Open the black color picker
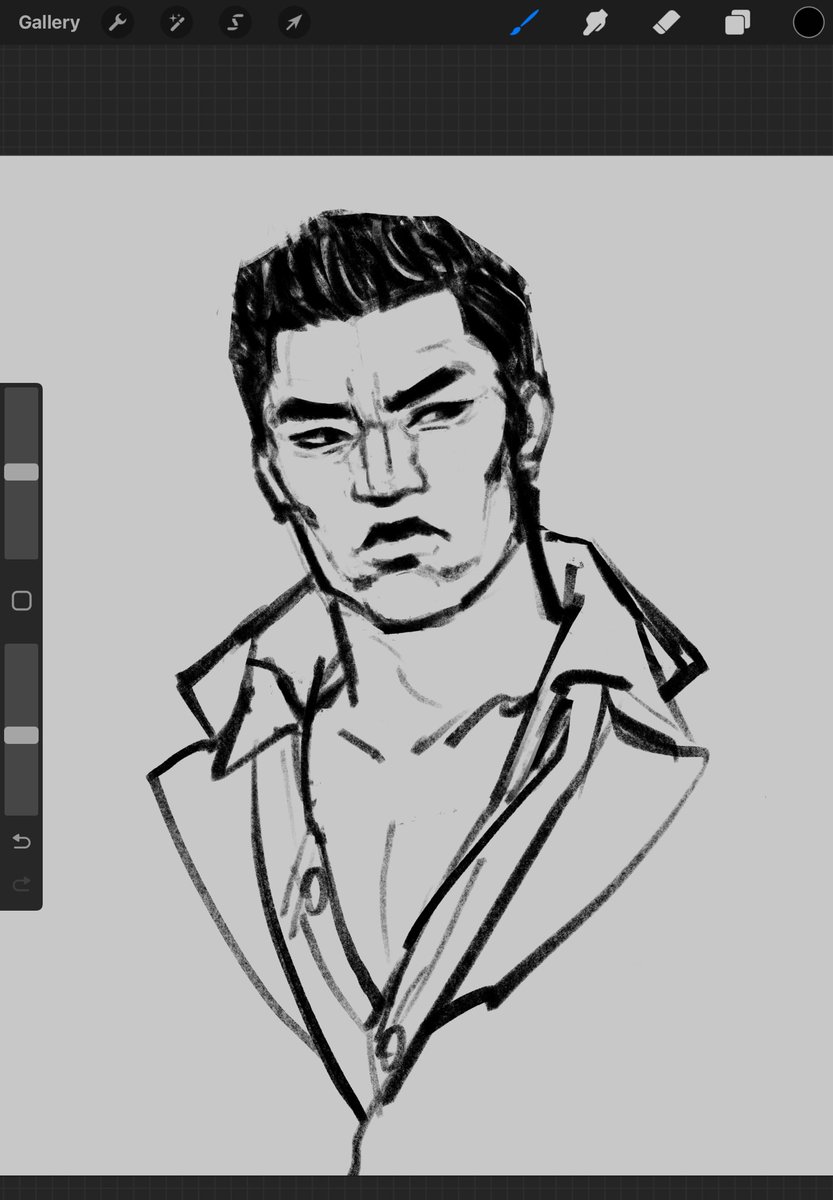Viewport: 833px width, 1200px height. [x=809, y=22]
